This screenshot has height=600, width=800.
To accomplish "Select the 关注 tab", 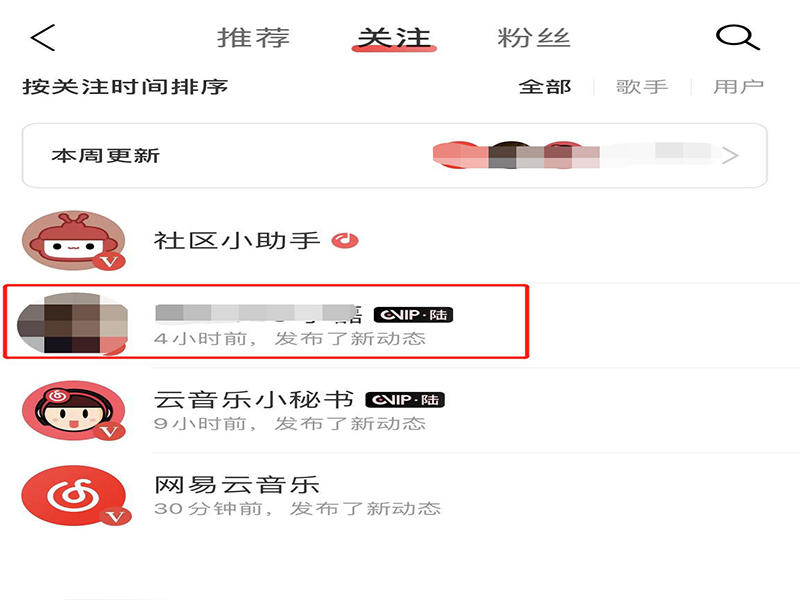I will [394, 38].
